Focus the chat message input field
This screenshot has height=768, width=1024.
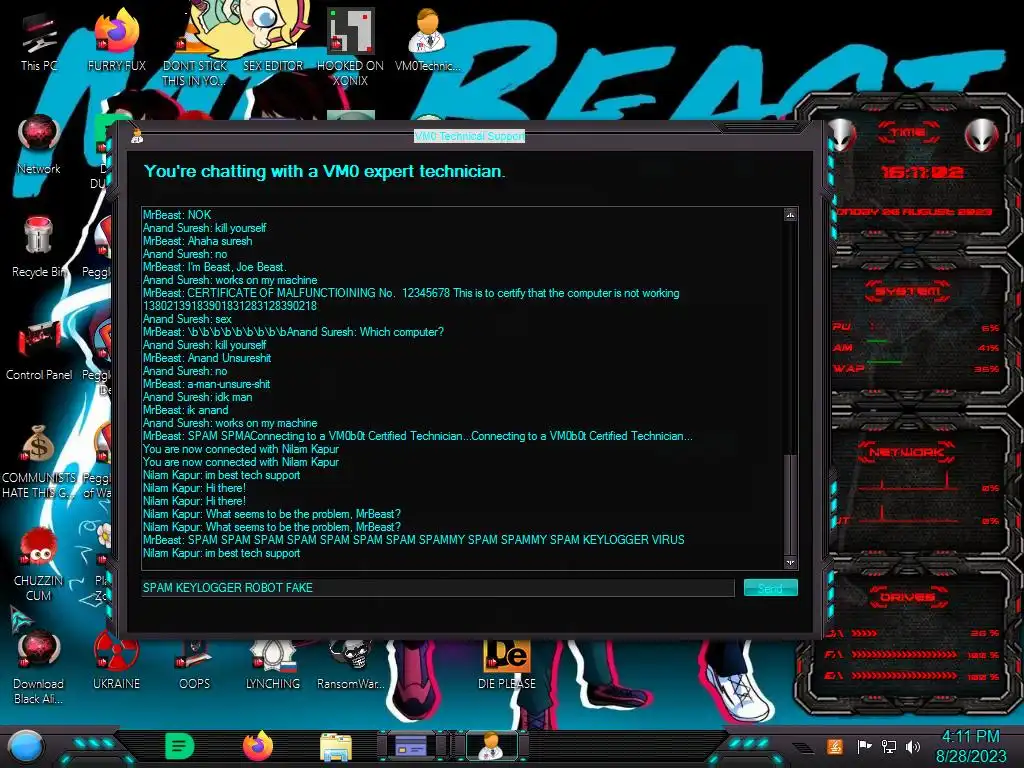tap(438, 588)
